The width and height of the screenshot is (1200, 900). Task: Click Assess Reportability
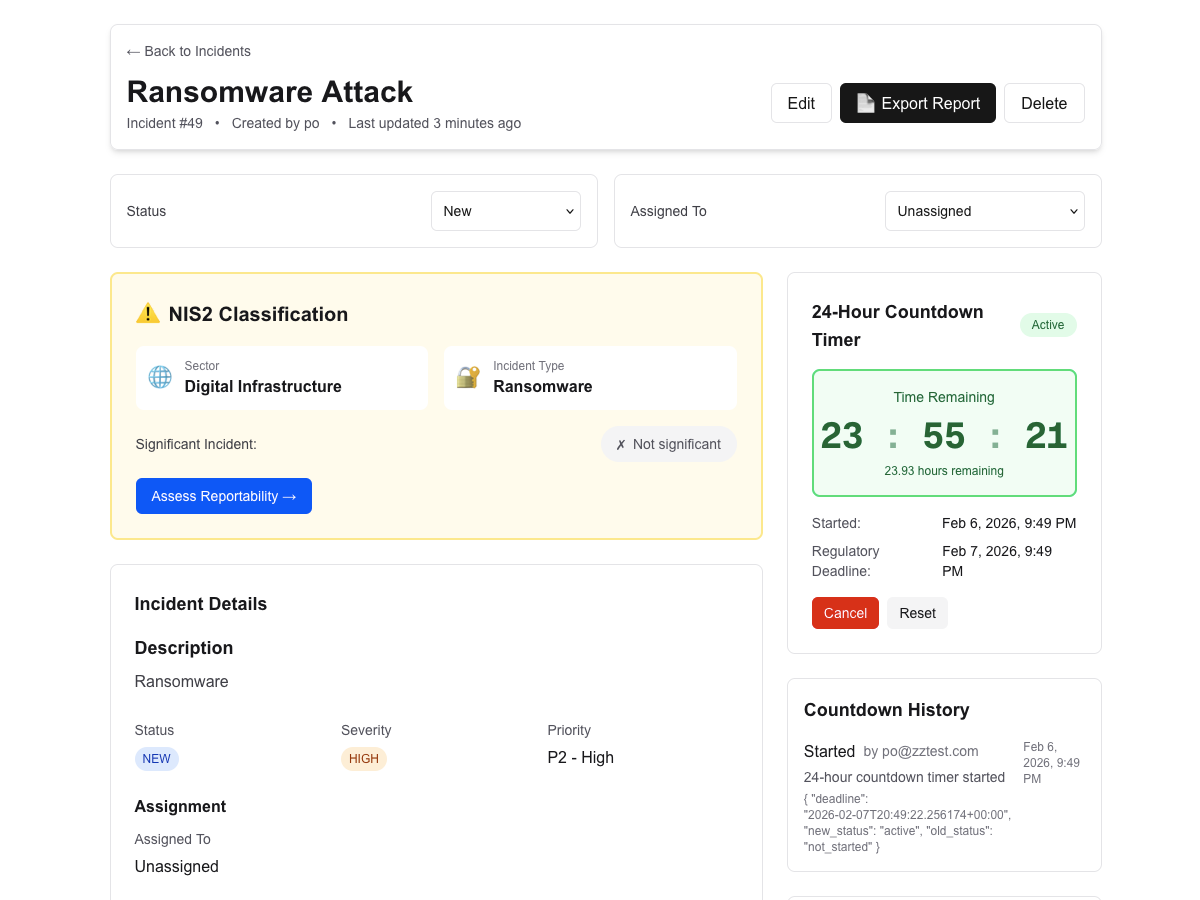[223, 496]
